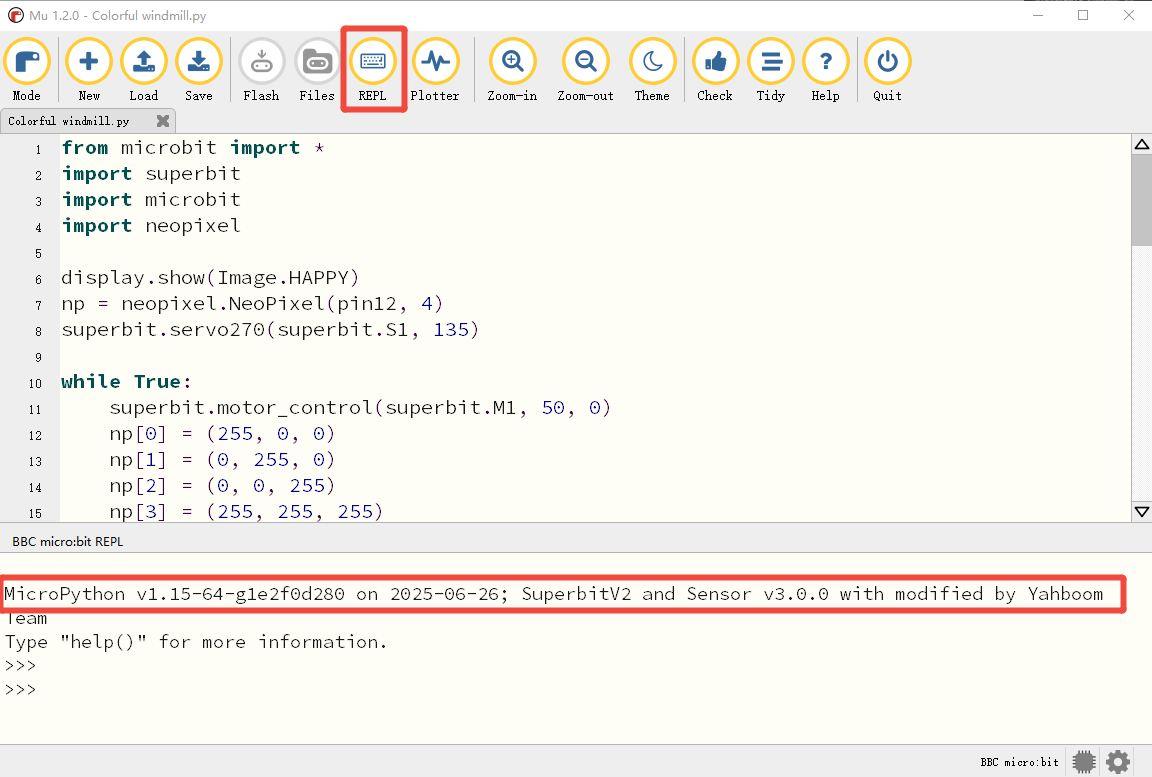Click the "while True:" line in editor
1152x777 pixels.
click(x=126, y=382)
